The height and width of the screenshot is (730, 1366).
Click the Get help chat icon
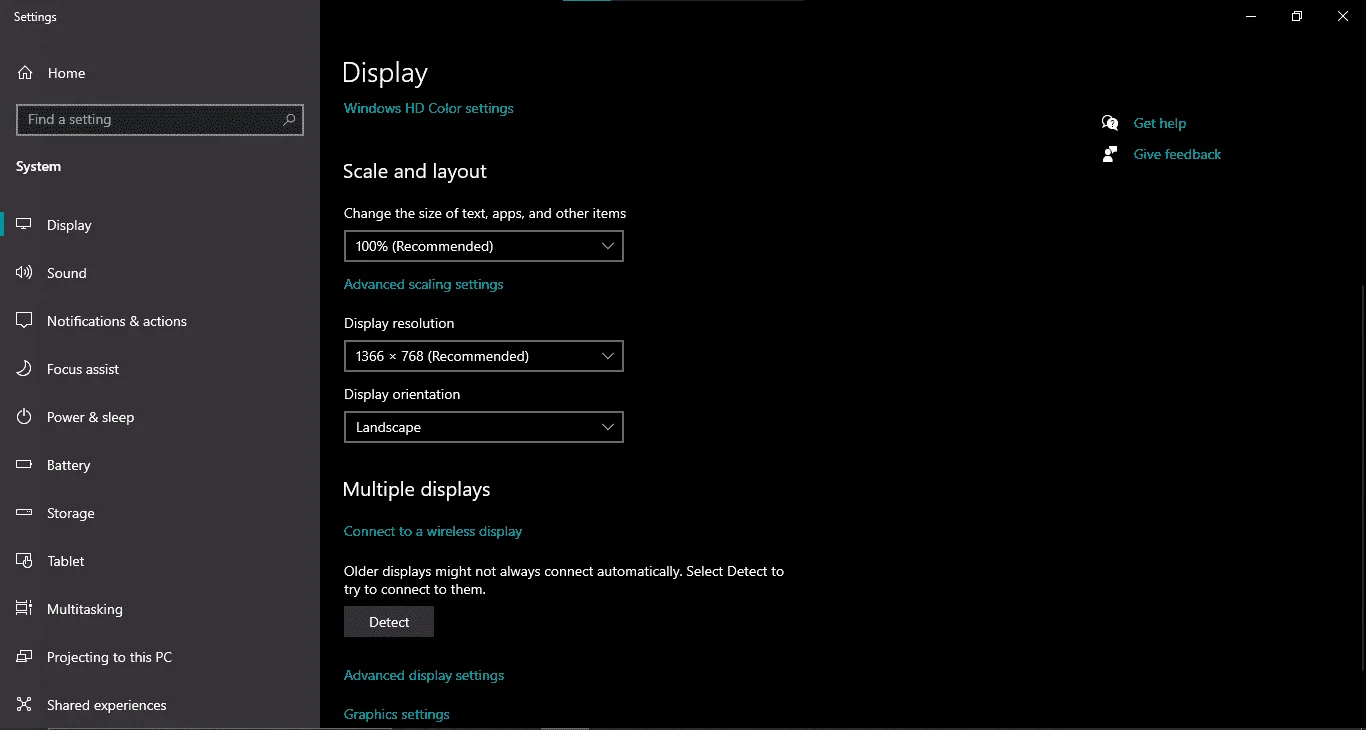coord(1110,123)
